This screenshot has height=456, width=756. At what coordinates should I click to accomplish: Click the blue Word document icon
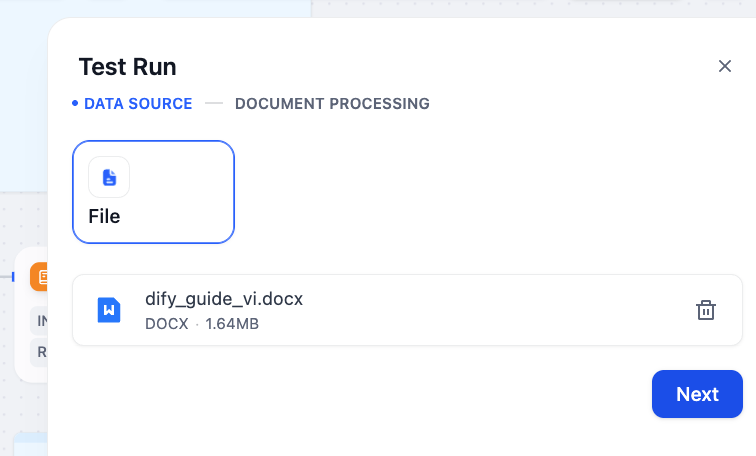[109, 310]
